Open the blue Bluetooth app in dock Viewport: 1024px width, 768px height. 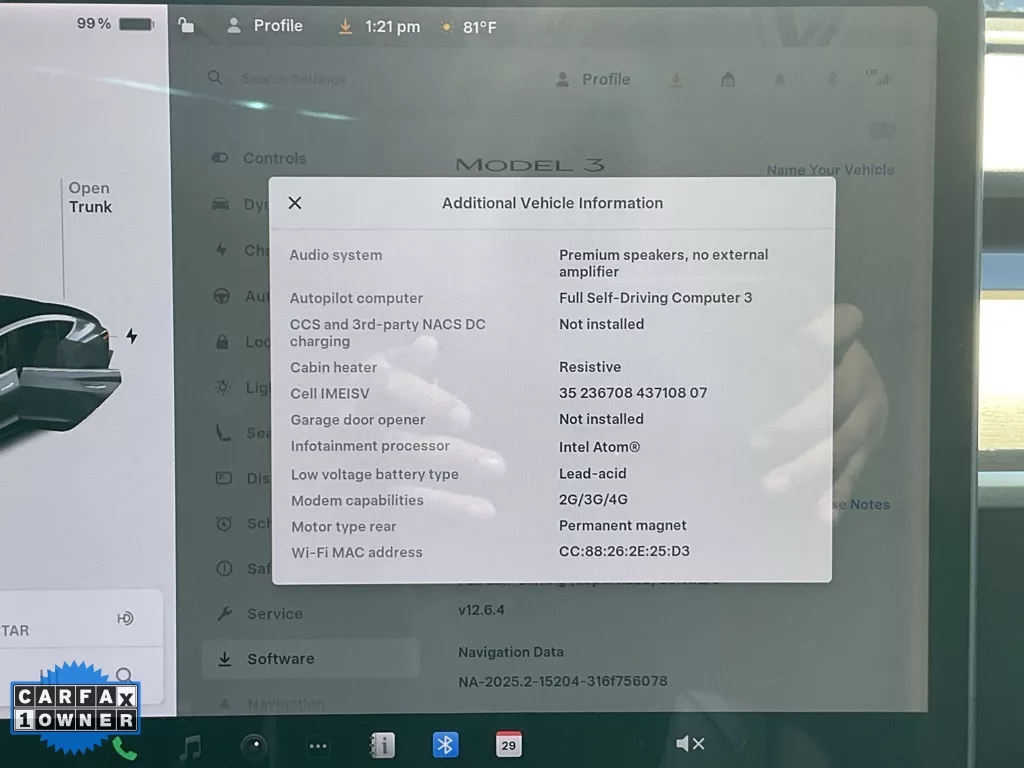click(446, 745)
